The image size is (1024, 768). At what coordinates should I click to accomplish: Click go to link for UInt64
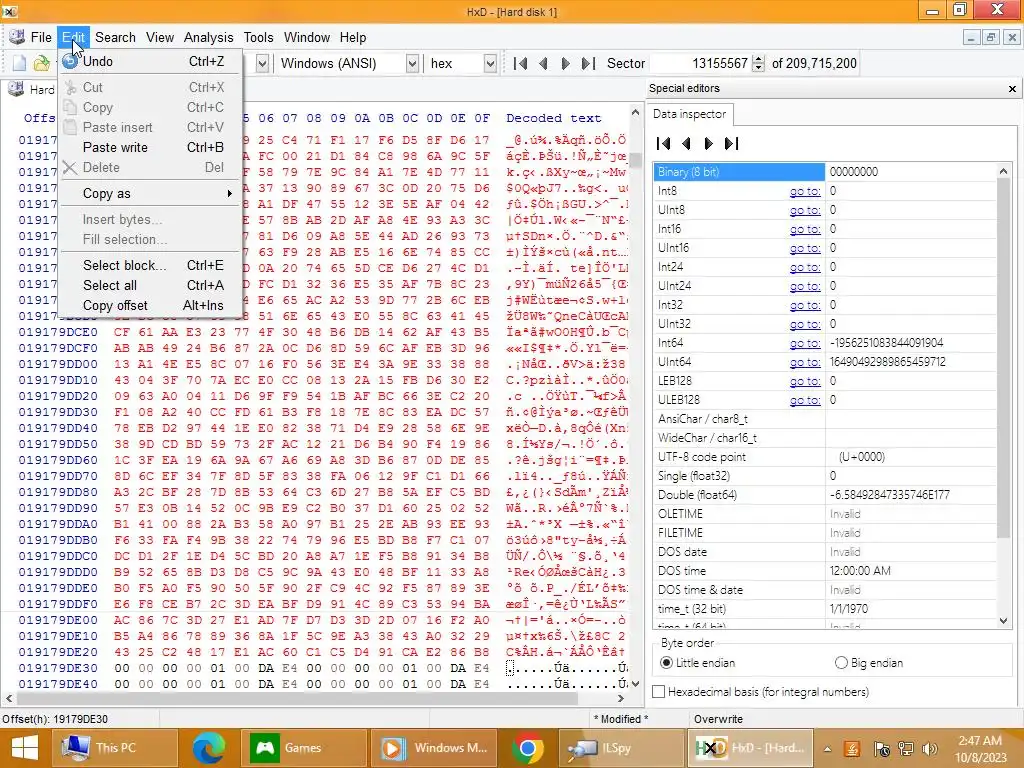pos(805,362)
